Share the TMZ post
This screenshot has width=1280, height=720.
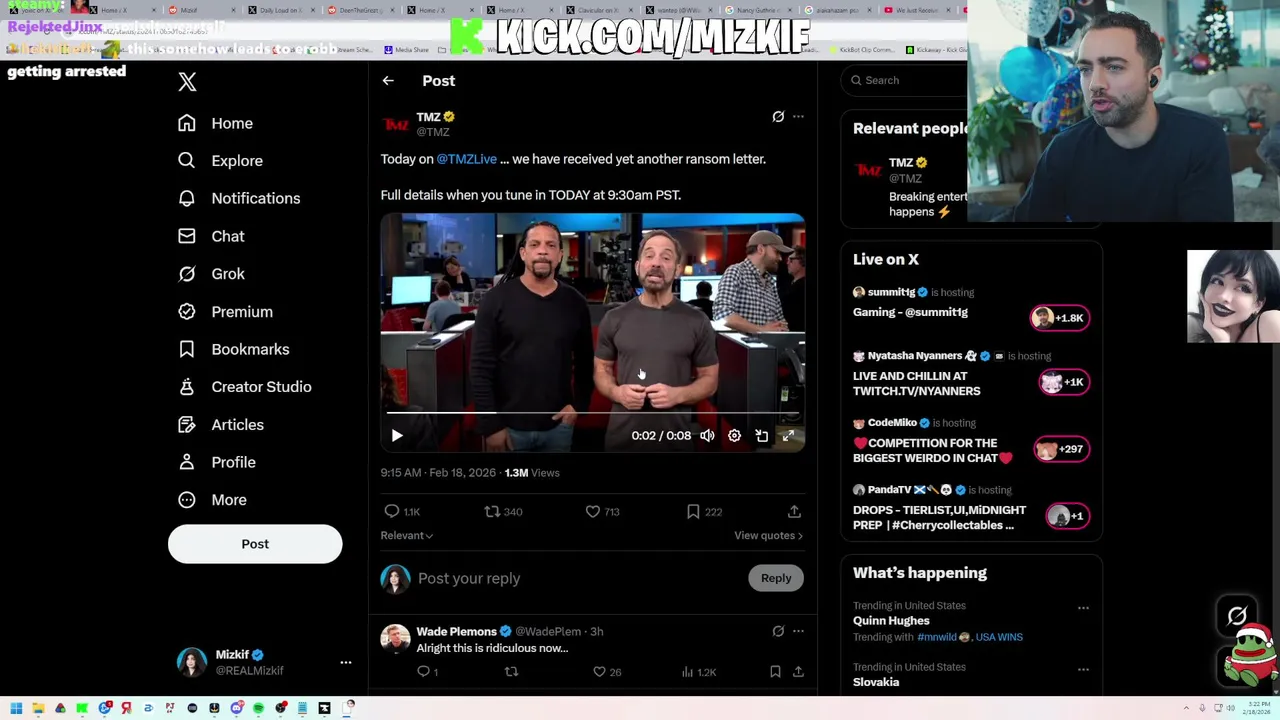(x=794, y=512)
